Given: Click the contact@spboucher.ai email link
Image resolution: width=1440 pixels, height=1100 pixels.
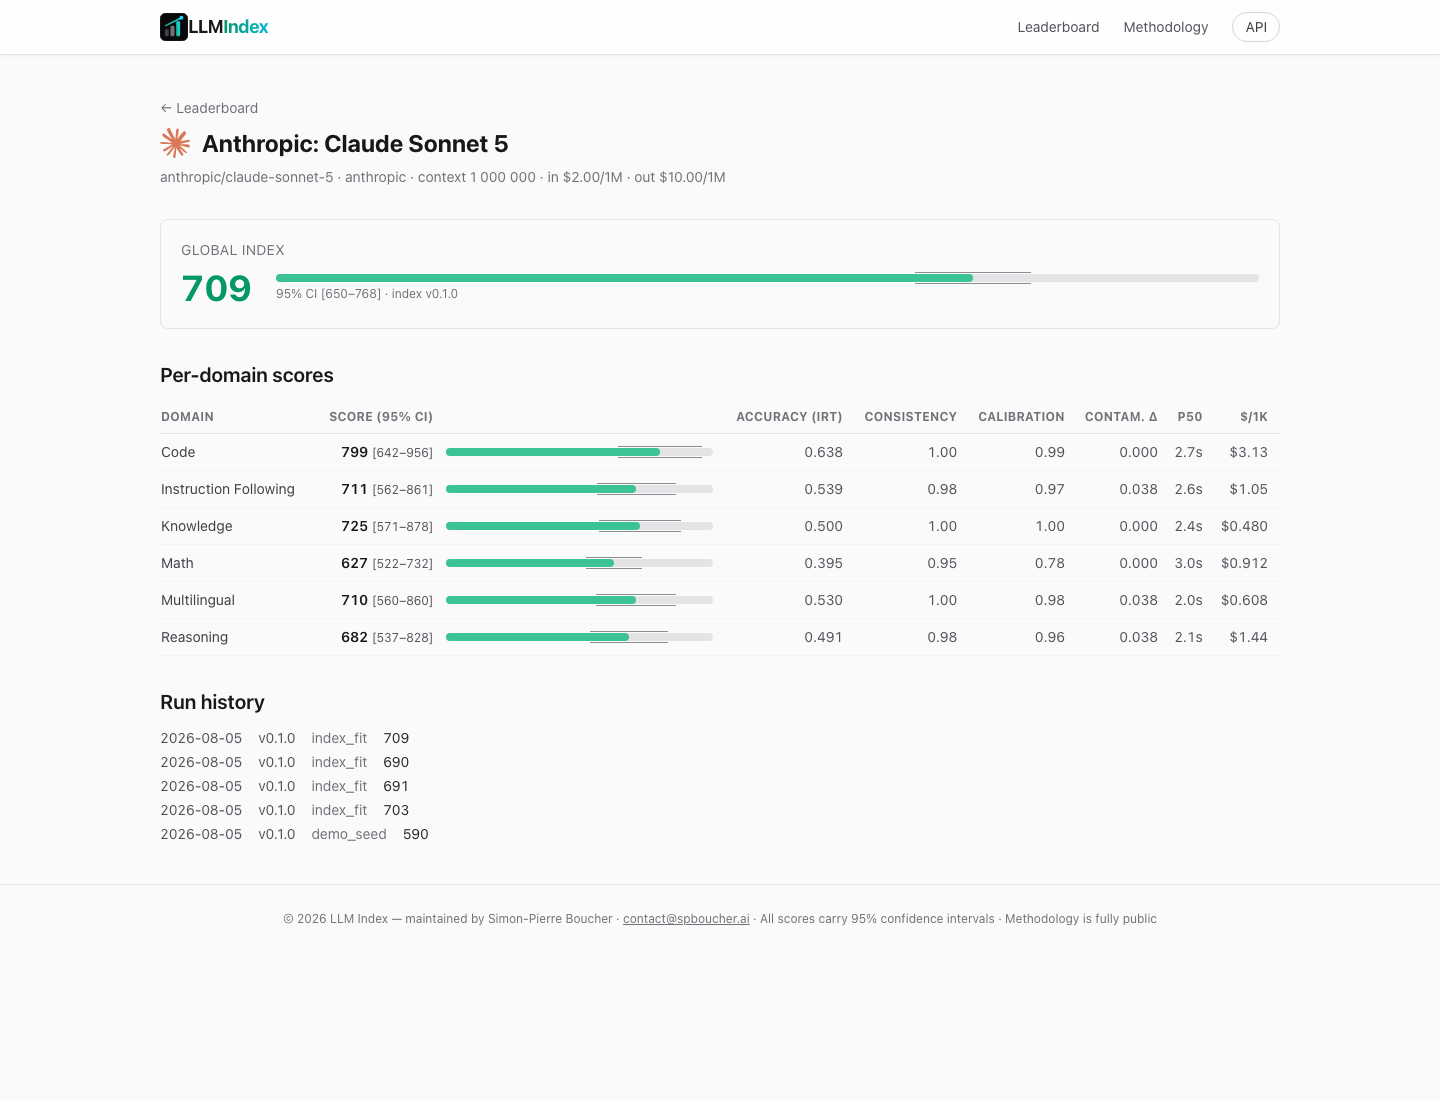Looking at the screenshot, I should click(x=686, y=919).
